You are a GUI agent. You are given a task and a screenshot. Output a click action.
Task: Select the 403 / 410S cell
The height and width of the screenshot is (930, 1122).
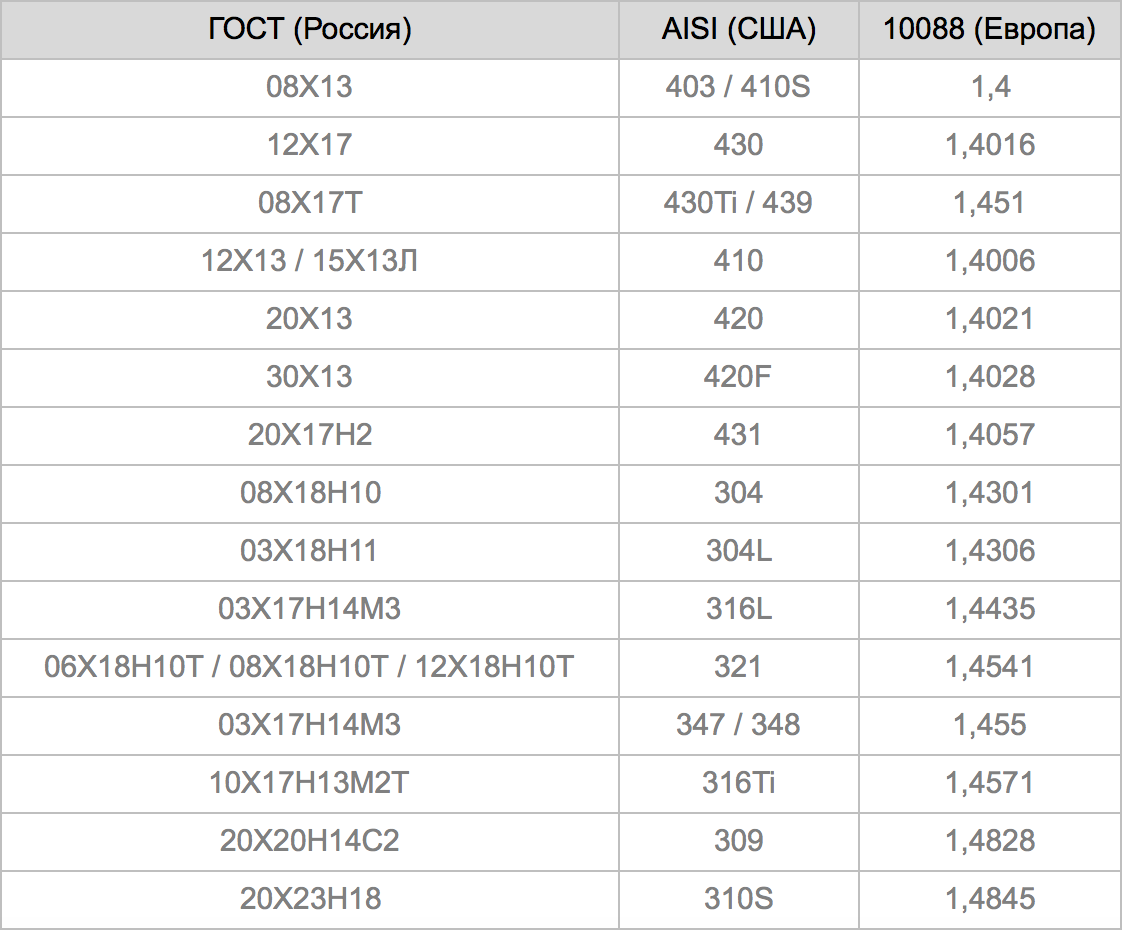pyautogui.click(x=739, y=87)
